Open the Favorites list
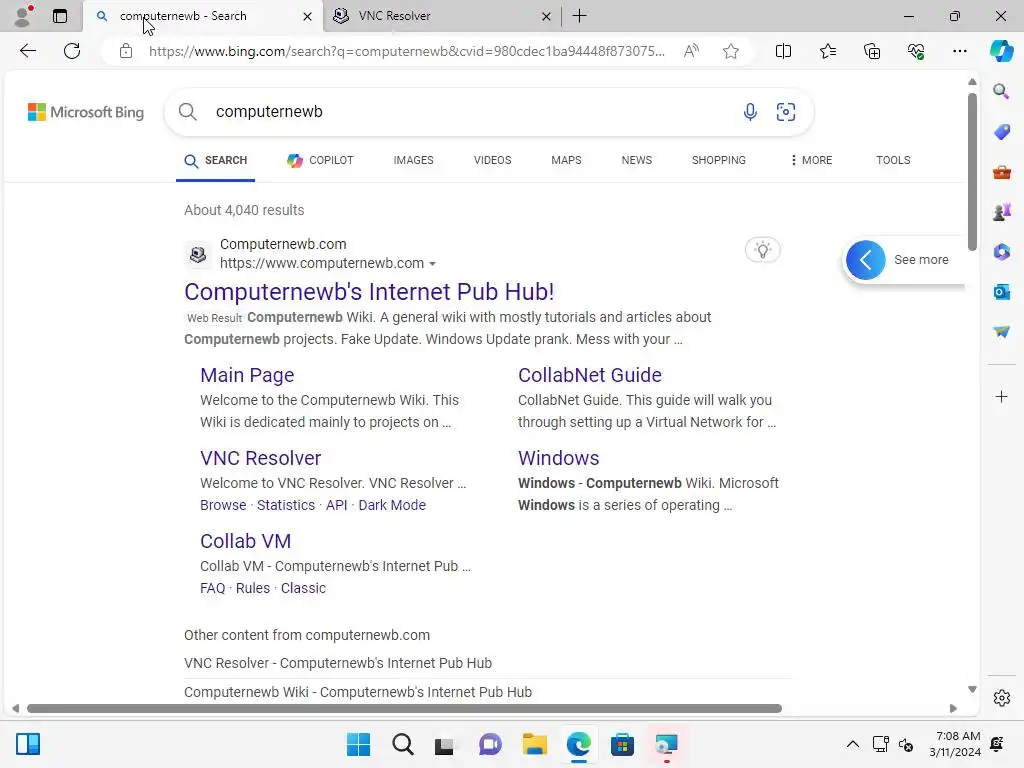 tap(827, 51)
